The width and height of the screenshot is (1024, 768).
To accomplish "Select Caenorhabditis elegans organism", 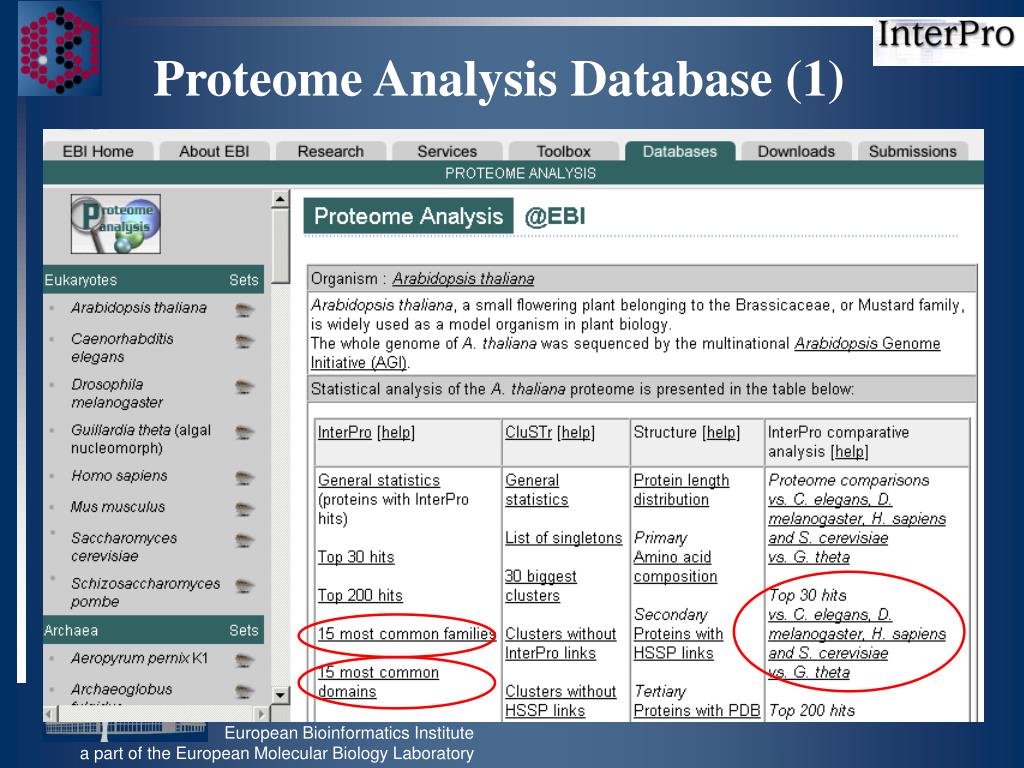I will 122,348.
